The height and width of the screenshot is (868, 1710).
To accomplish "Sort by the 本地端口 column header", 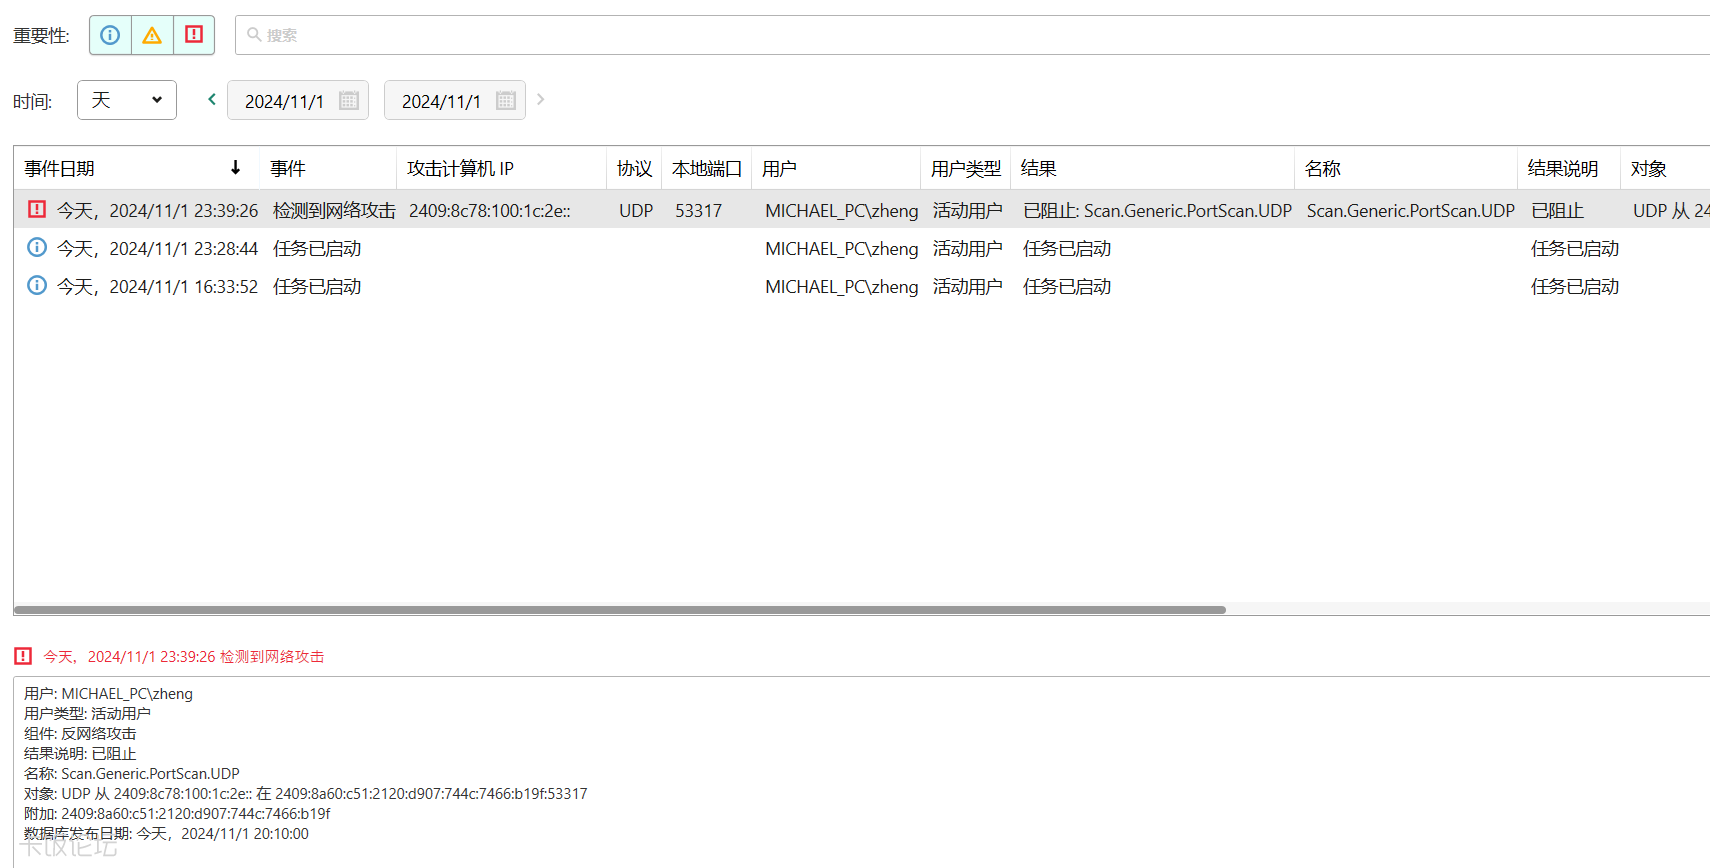I will (x=707, y=168).
